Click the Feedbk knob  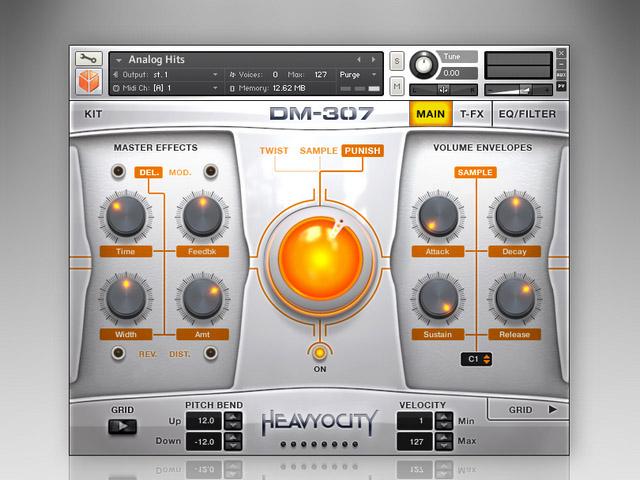[202, 216]
